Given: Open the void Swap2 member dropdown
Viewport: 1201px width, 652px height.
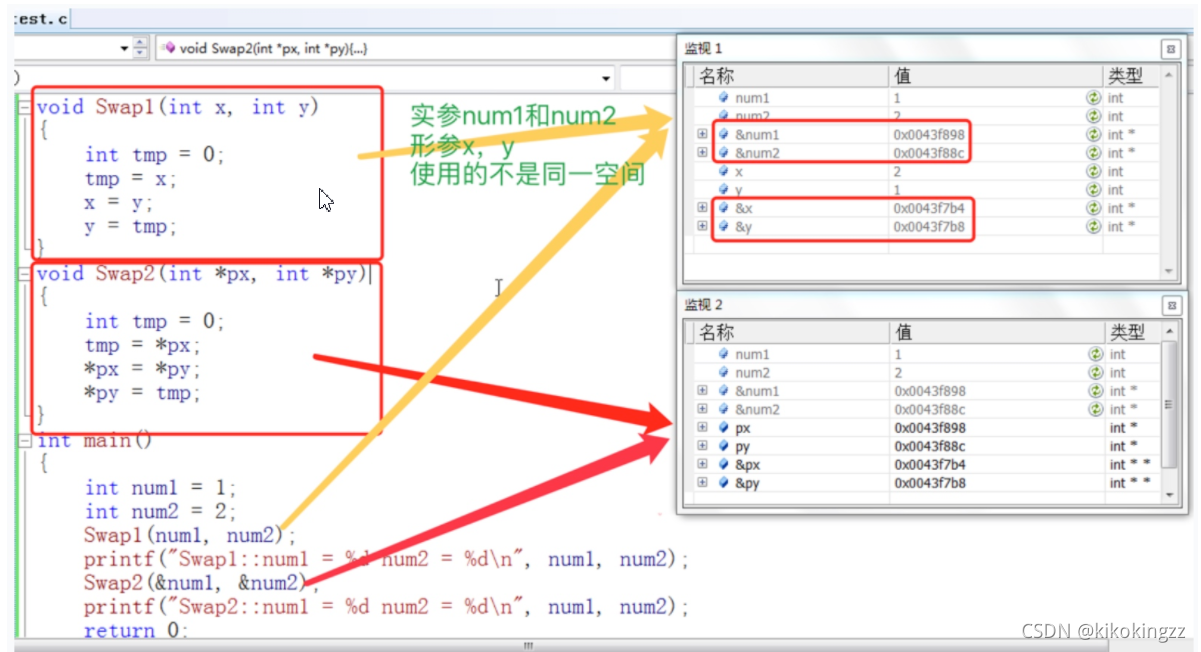Looking at the screenshot, I should pos(418,47).
